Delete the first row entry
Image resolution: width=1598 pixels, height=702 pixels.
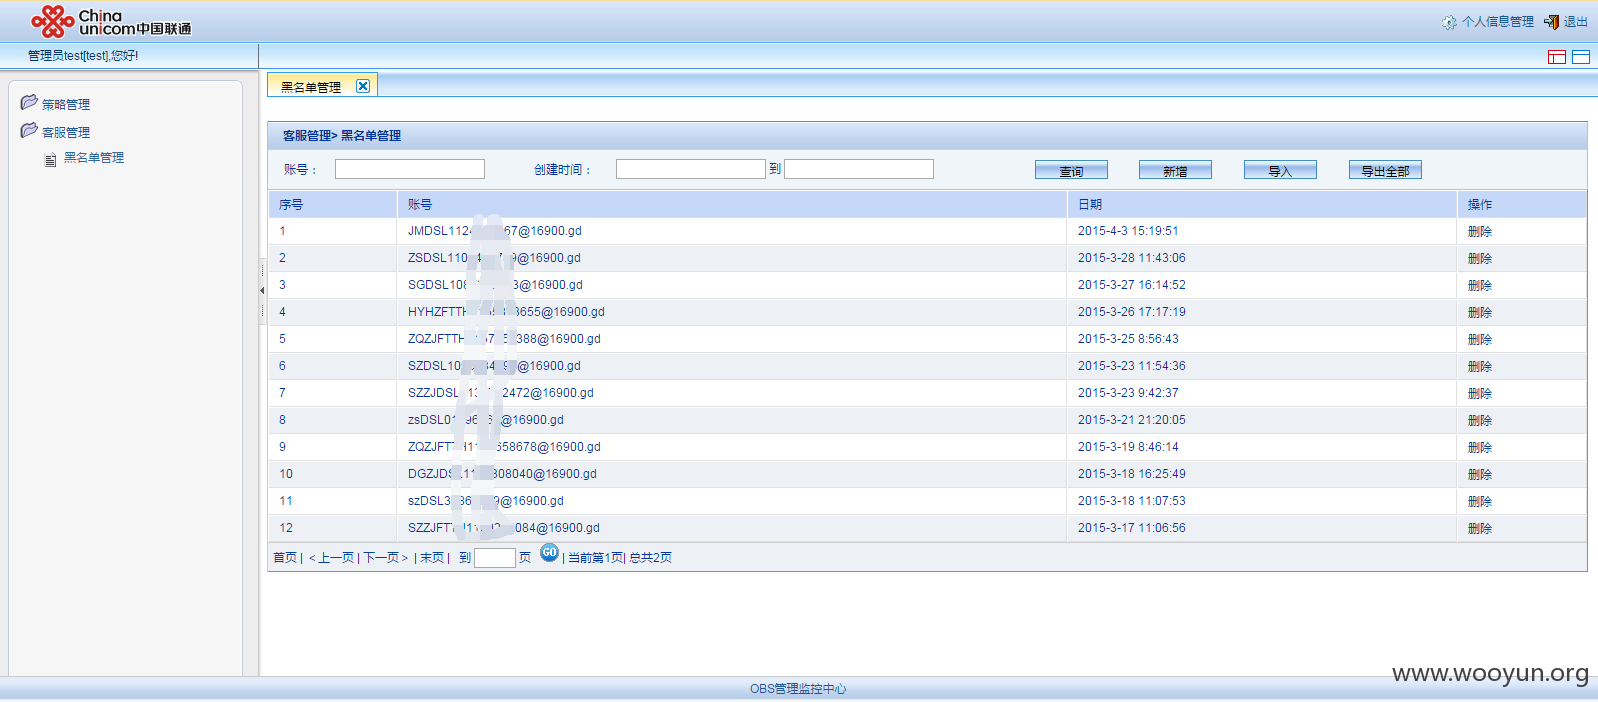click(x=1479, y=231)
